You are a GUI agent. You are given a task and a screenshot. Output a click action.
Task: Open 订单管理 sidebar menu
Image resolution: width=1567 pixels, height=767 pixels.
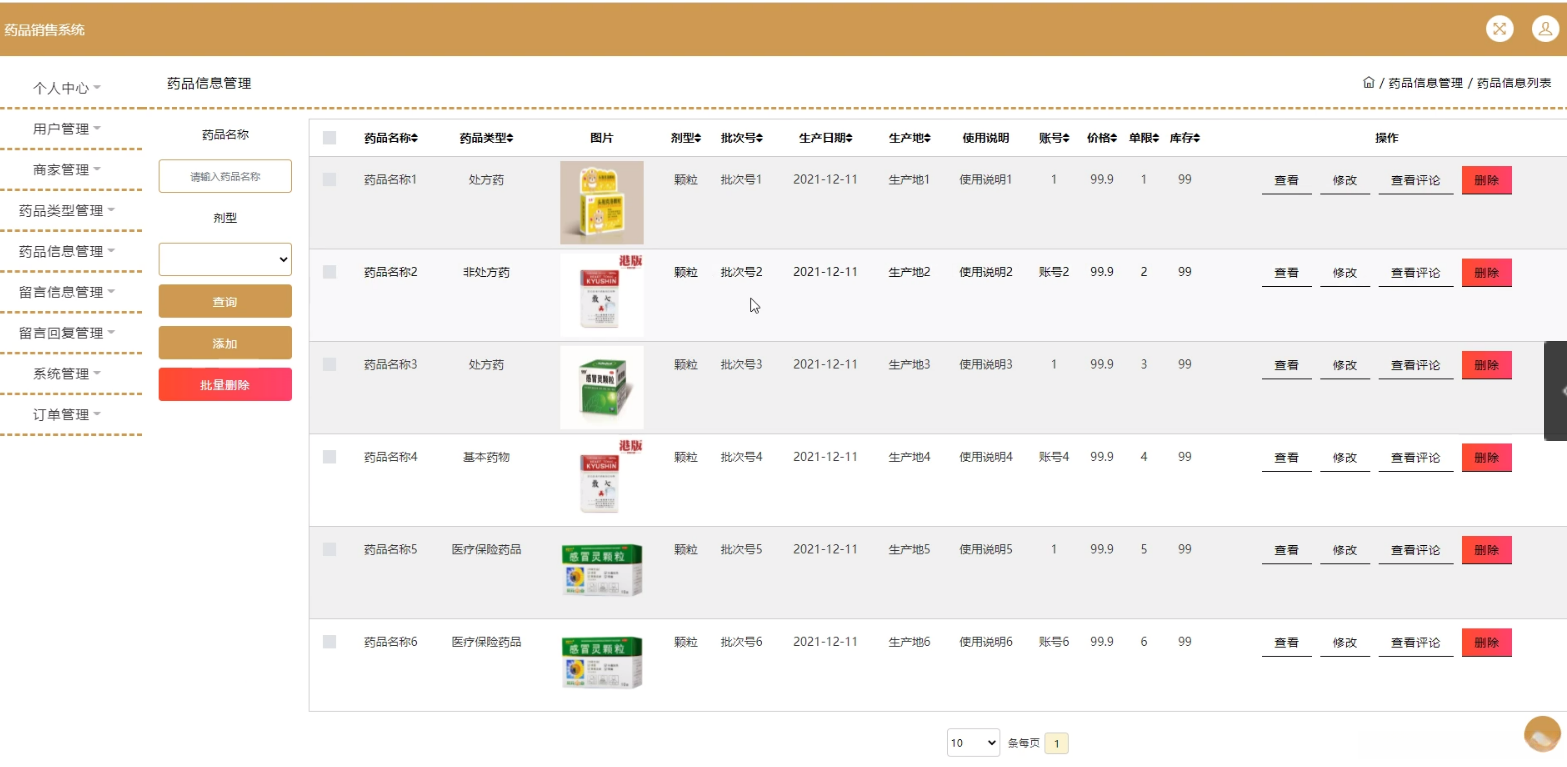(x=67, y=415)
